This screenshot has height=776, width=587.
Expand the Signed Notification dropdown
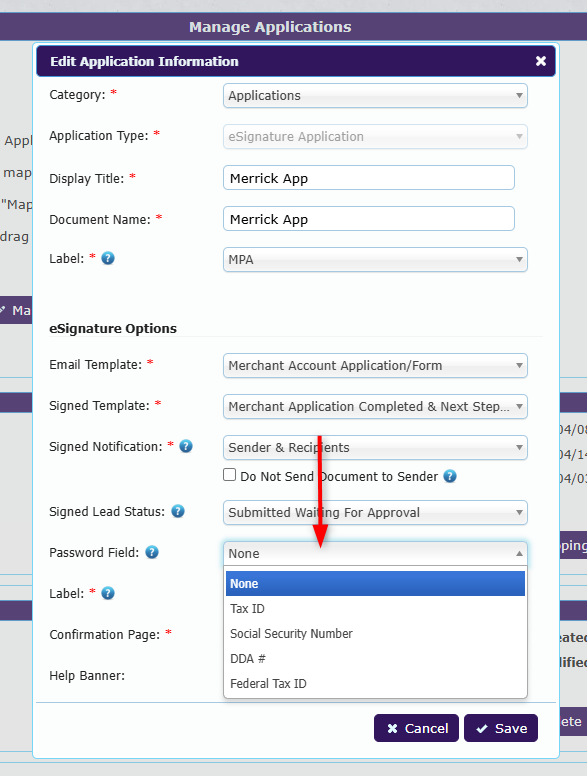(375, 448)
